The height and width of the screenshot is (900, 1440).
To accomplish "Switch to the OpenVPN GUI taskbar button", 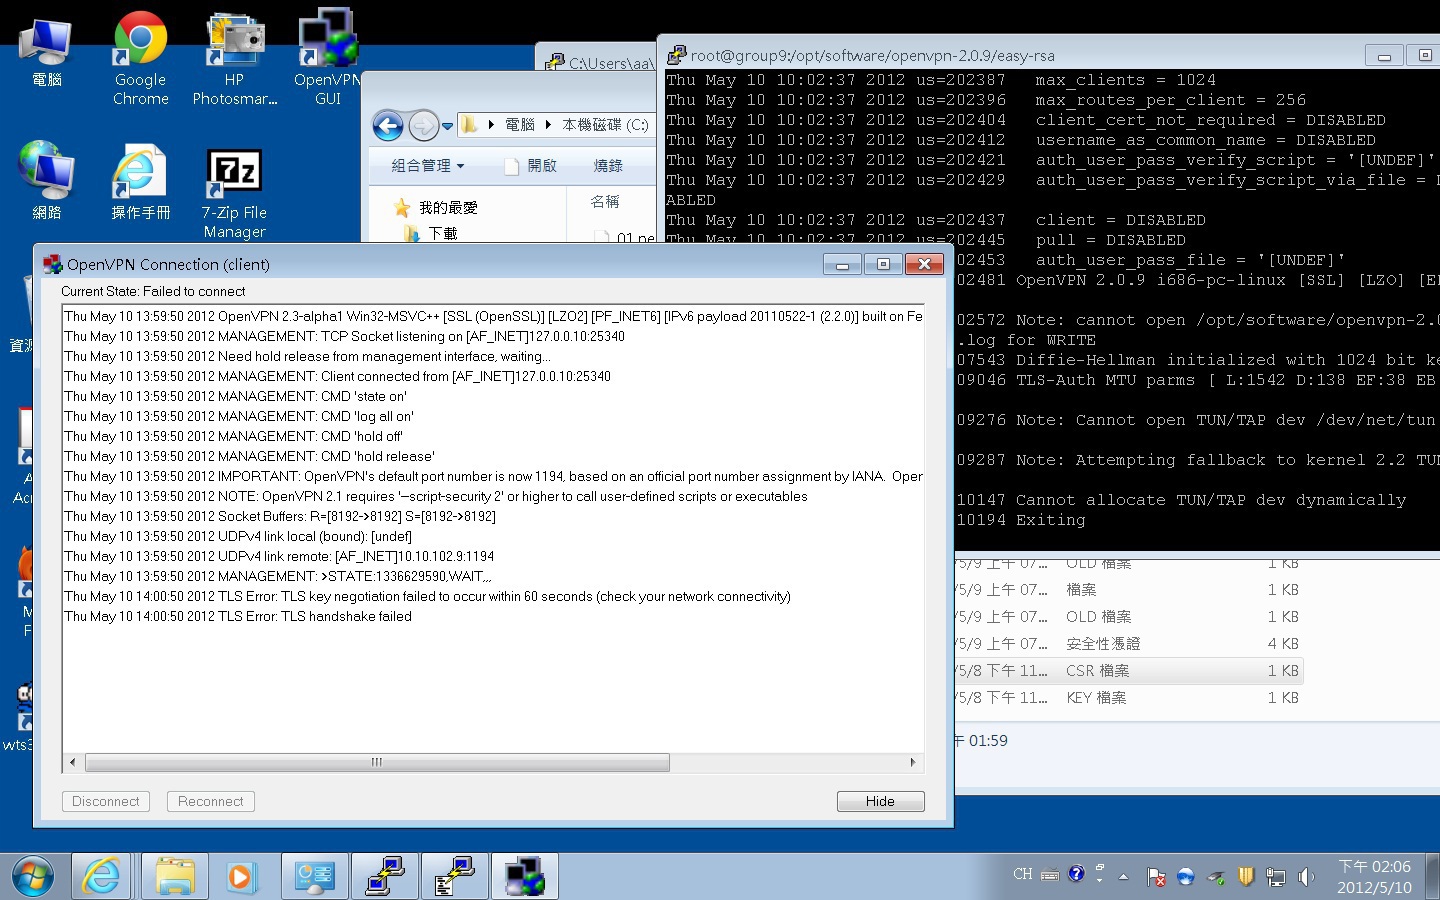I will click(x=525, y=877).
